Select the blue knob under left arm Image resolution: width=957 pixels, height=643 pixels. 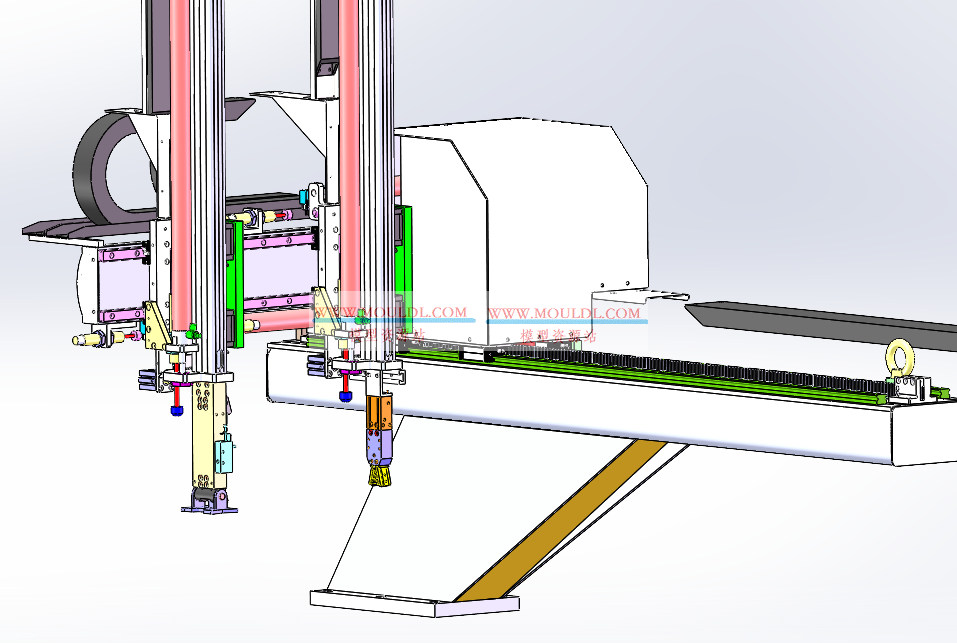(x=177, y=409)
